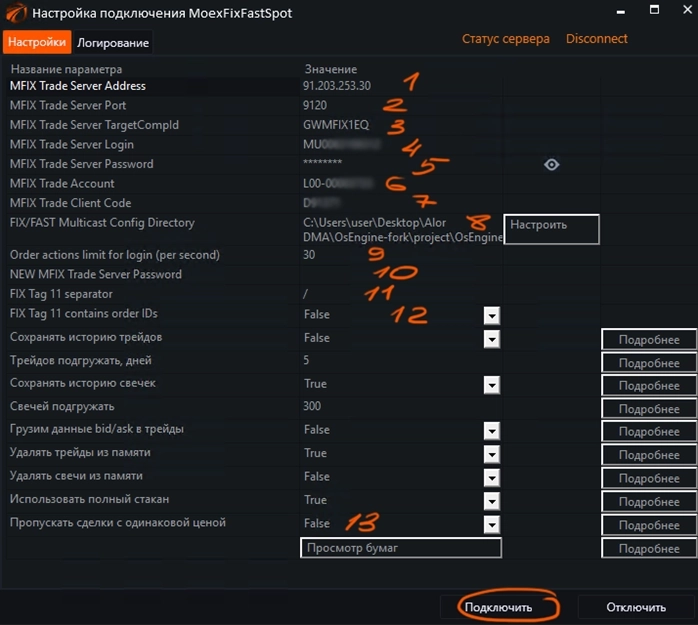The image size is (698, 625).
Task: Select the MFIX Trade Server TargetCompId label
Action: coord(94,125)
